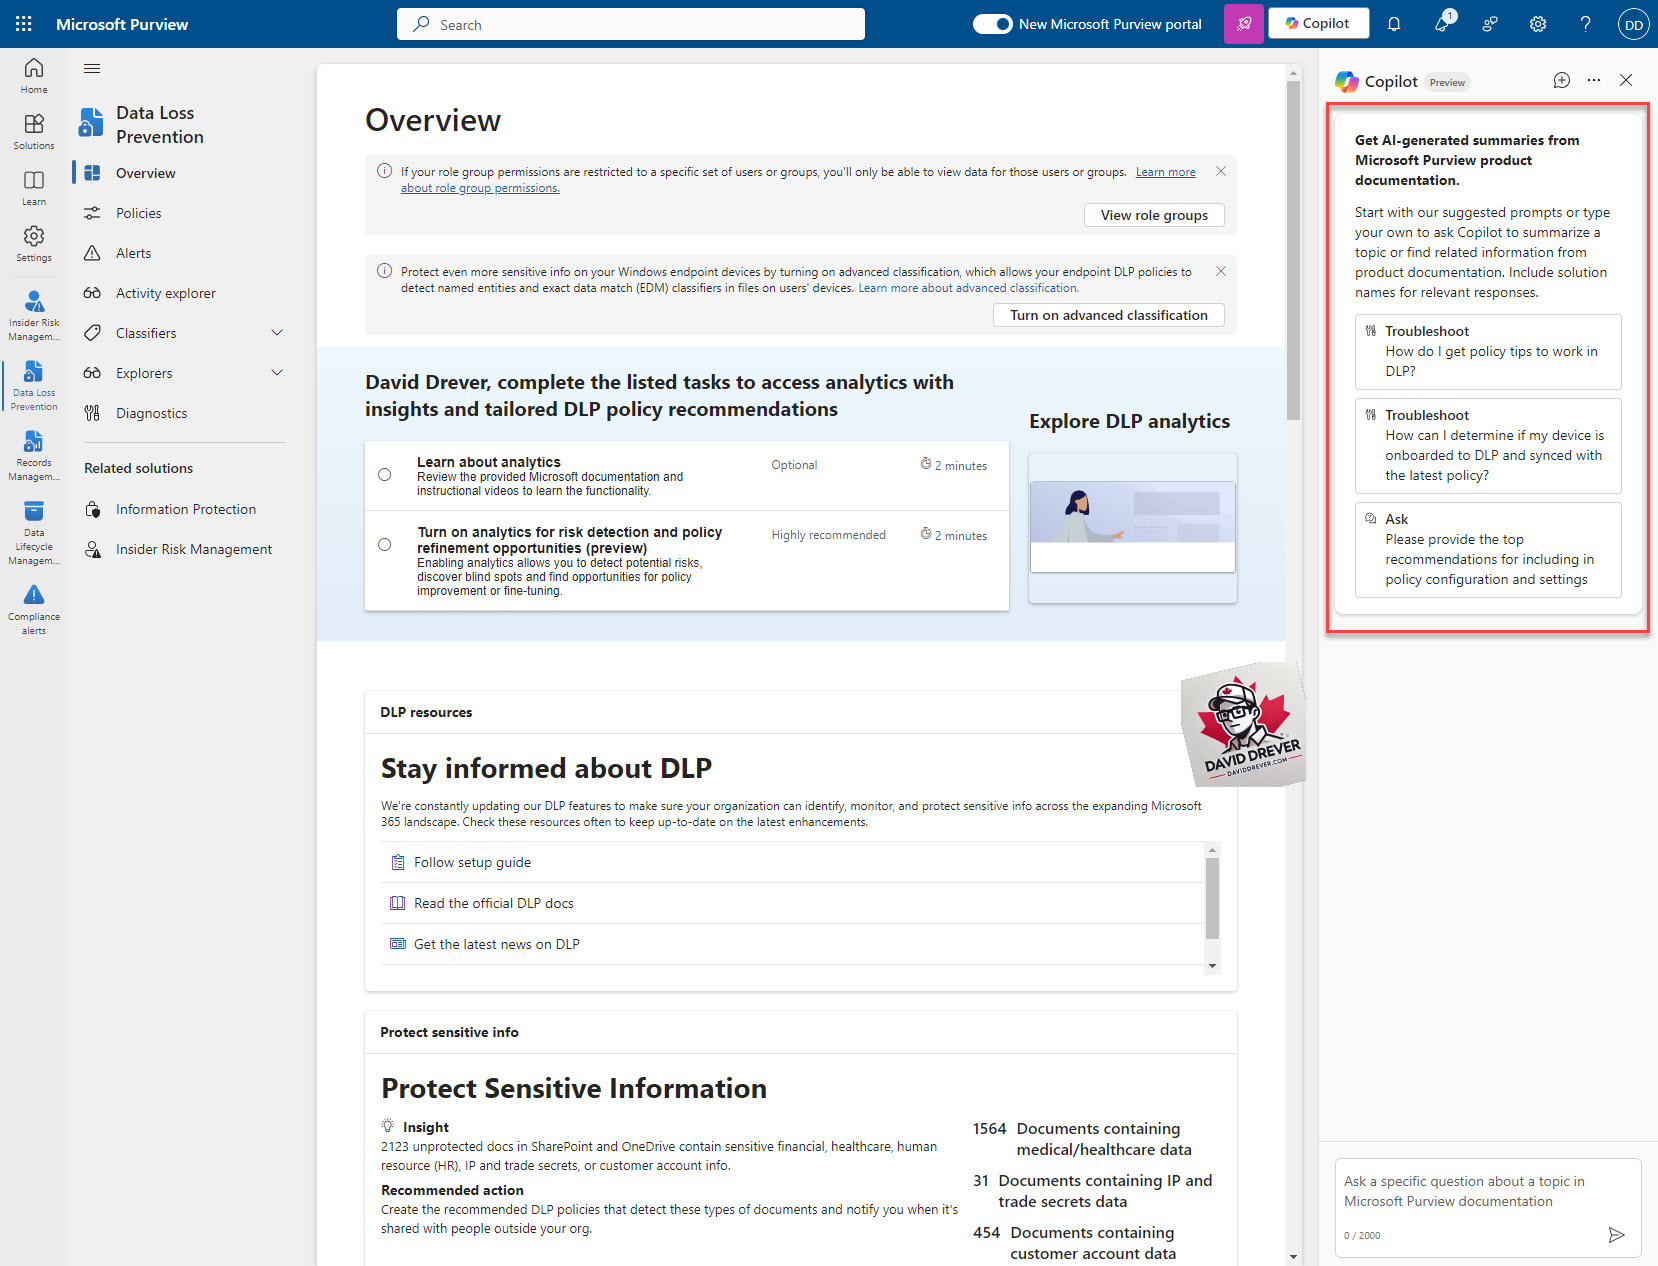Click Turn on advanced classification button
The width and height of the screenshot is (1658, 1266).
[x=1109, y=315]
